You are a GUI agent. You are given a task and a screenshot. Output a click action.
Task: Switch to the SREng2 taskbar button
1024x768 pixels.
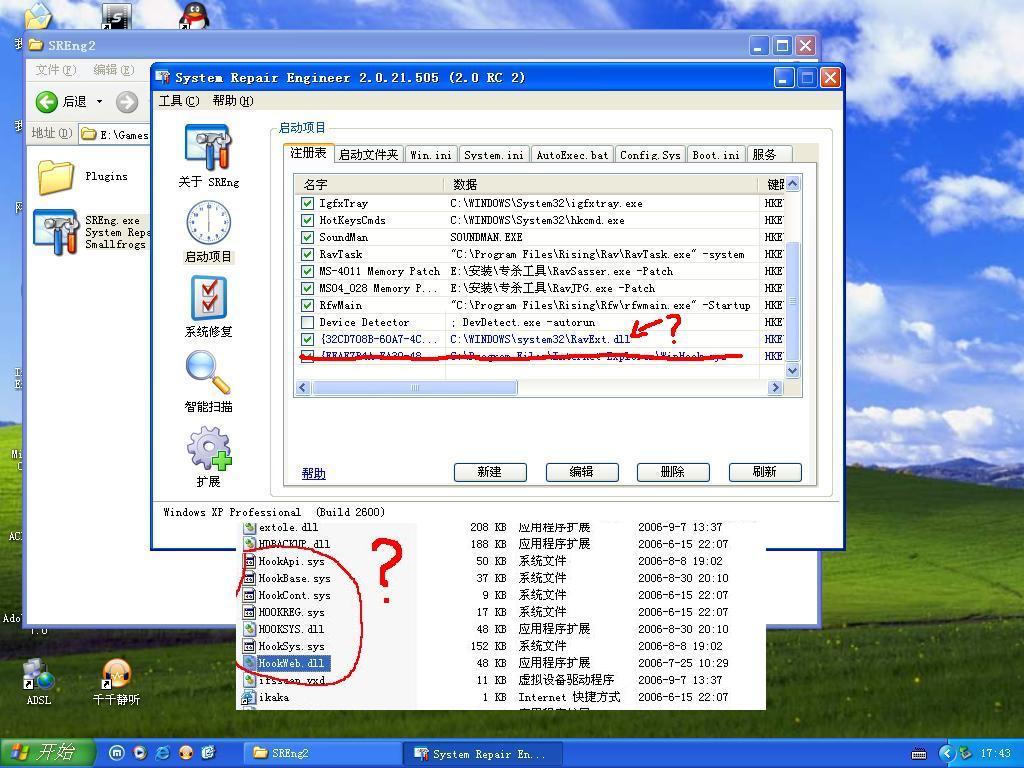click(x=323, y=754)
